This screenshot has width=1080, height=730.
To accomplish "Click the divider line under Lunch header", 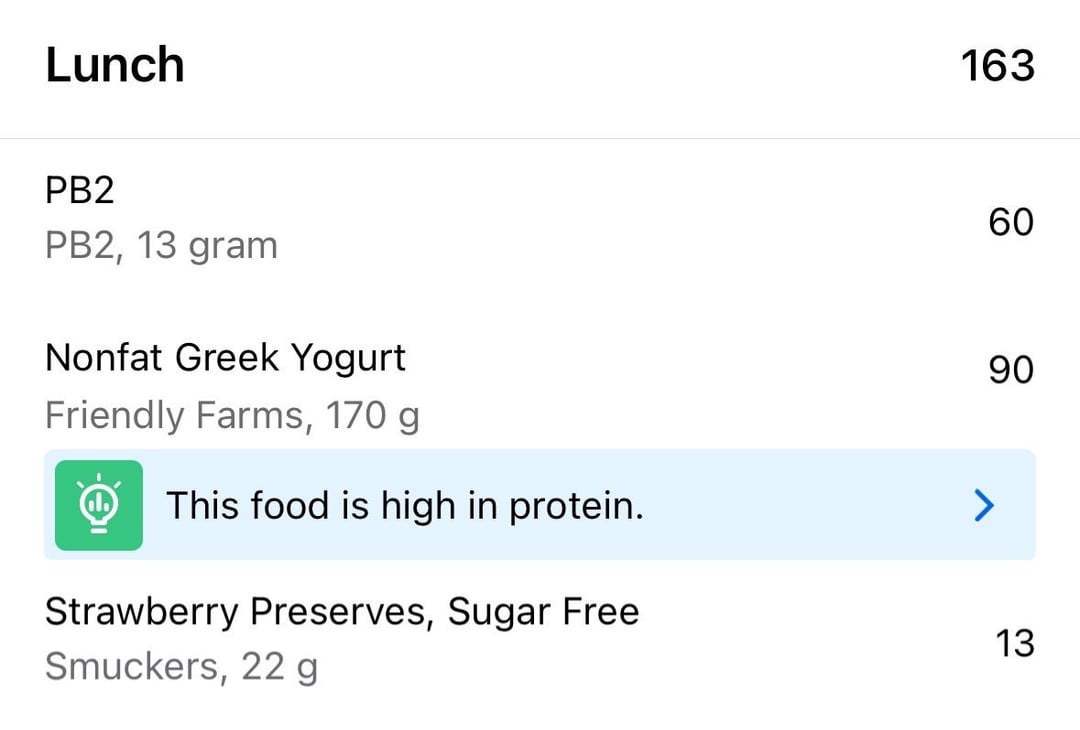I will pos(540,138).
